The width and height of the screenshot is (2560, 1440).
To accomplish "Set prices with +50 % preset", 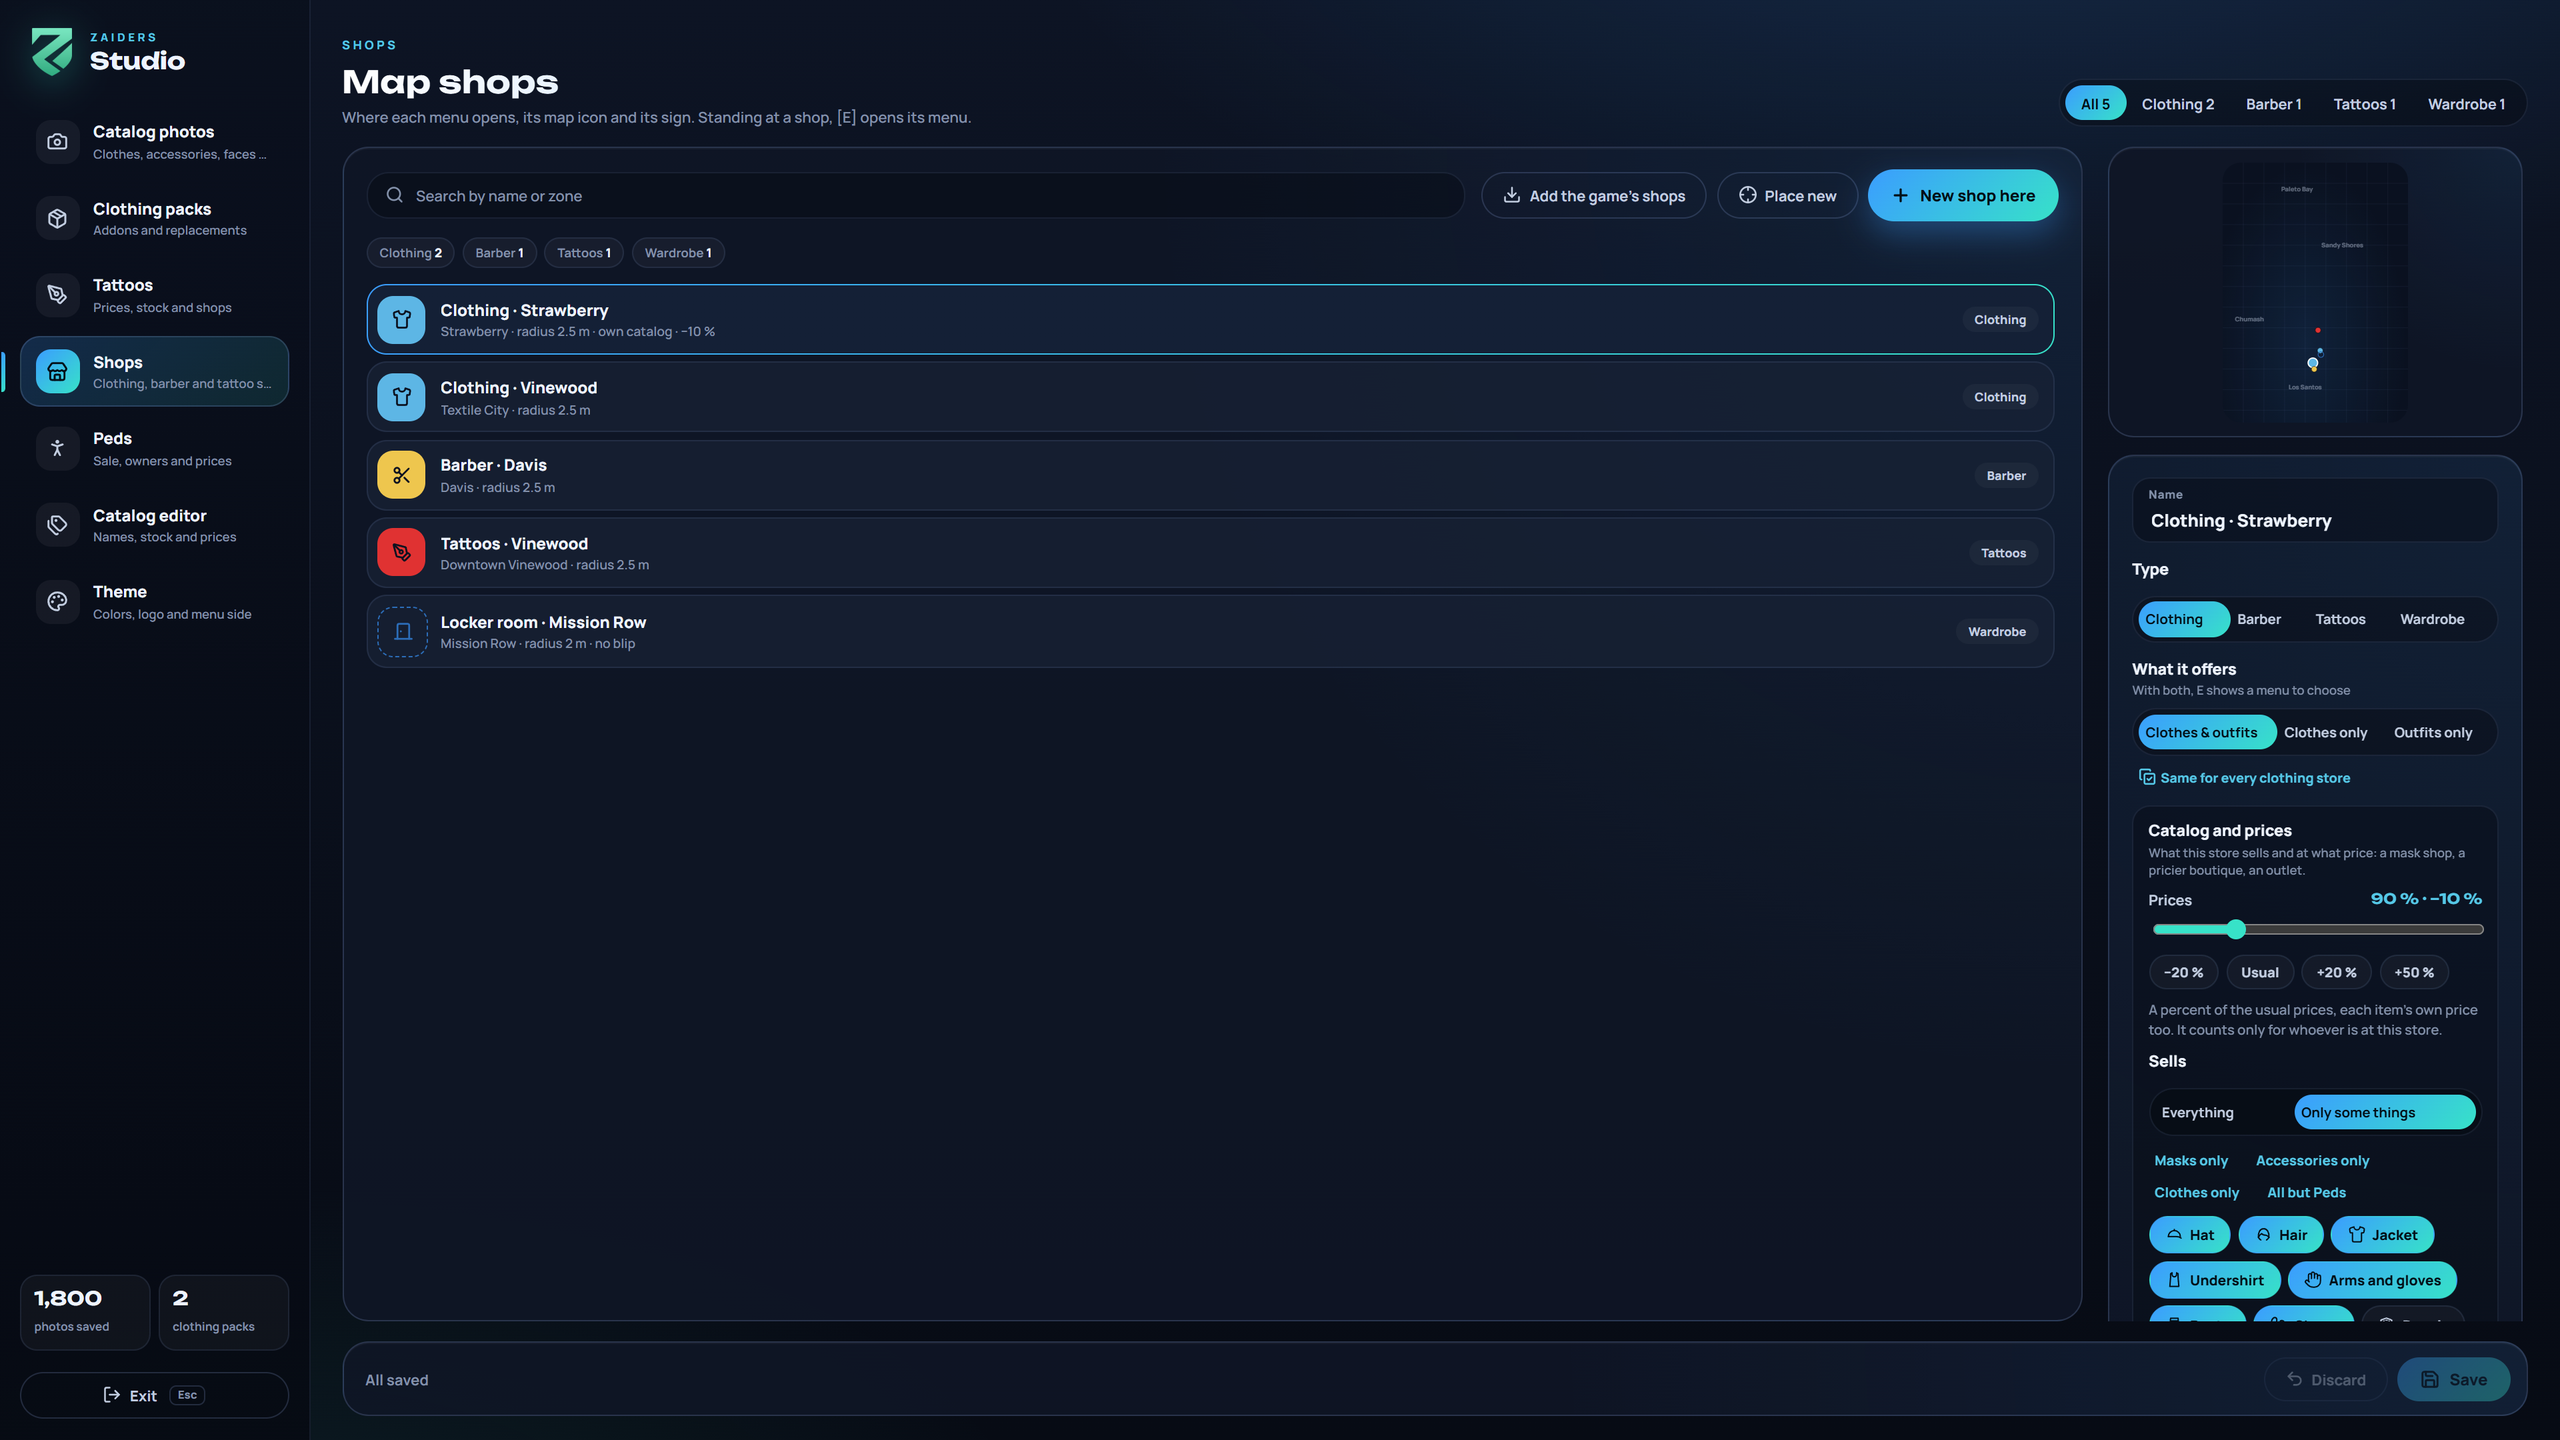I will (2414, 972).
